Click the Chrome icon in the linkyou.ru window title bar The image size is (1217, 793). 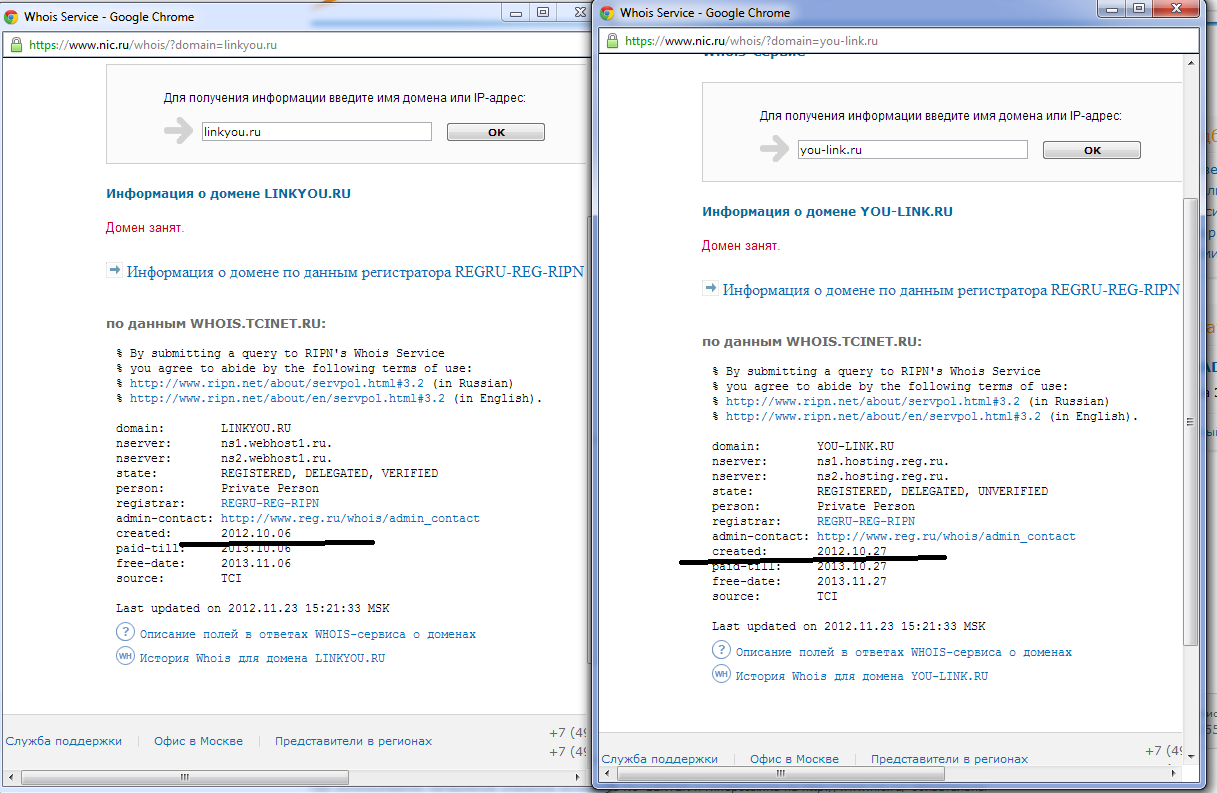point(11,17)
